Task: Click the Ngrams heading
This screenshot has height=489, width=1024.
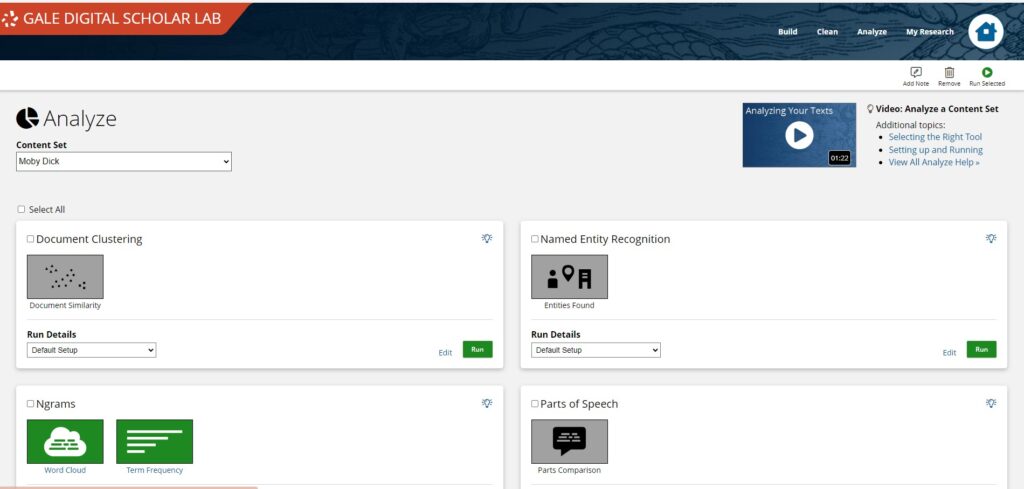Action: (56, 404)
